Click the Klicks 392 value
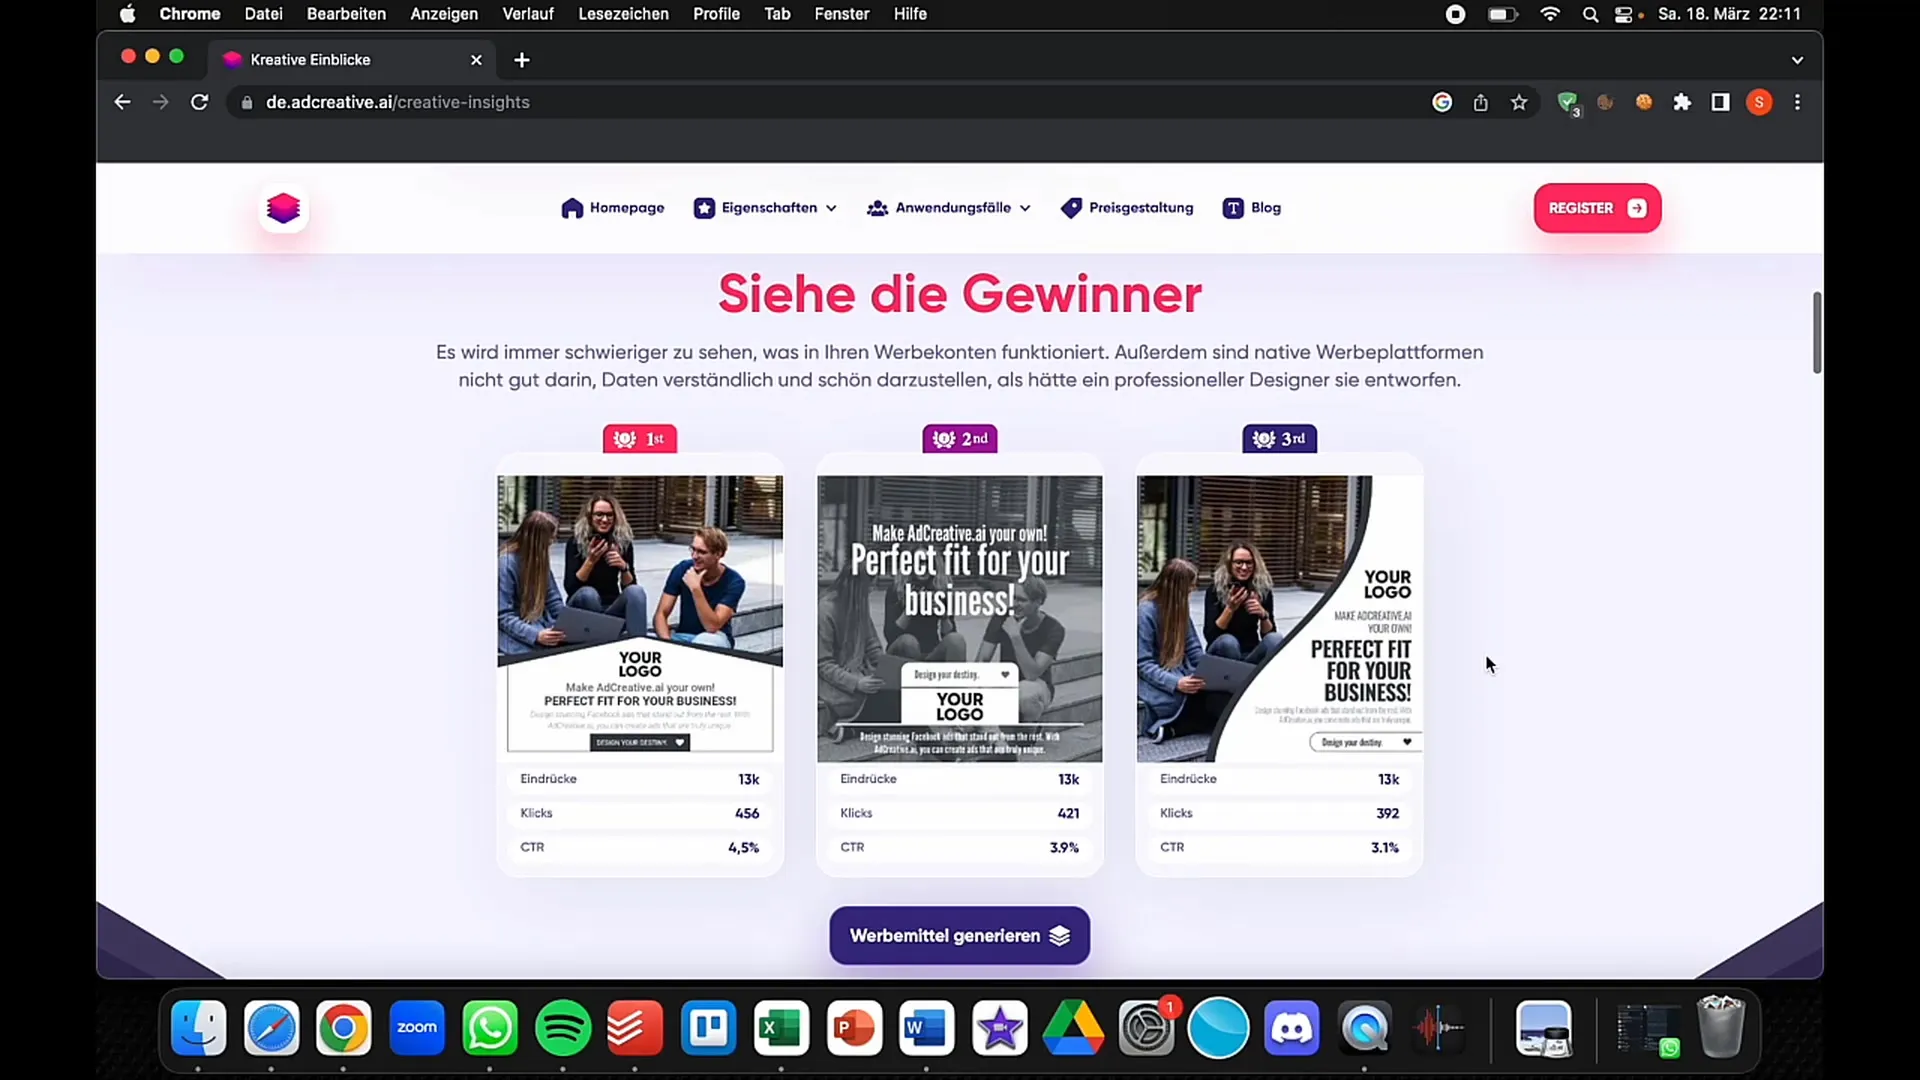Viewport: 1920px width, 1080px height. (1387, 813)
